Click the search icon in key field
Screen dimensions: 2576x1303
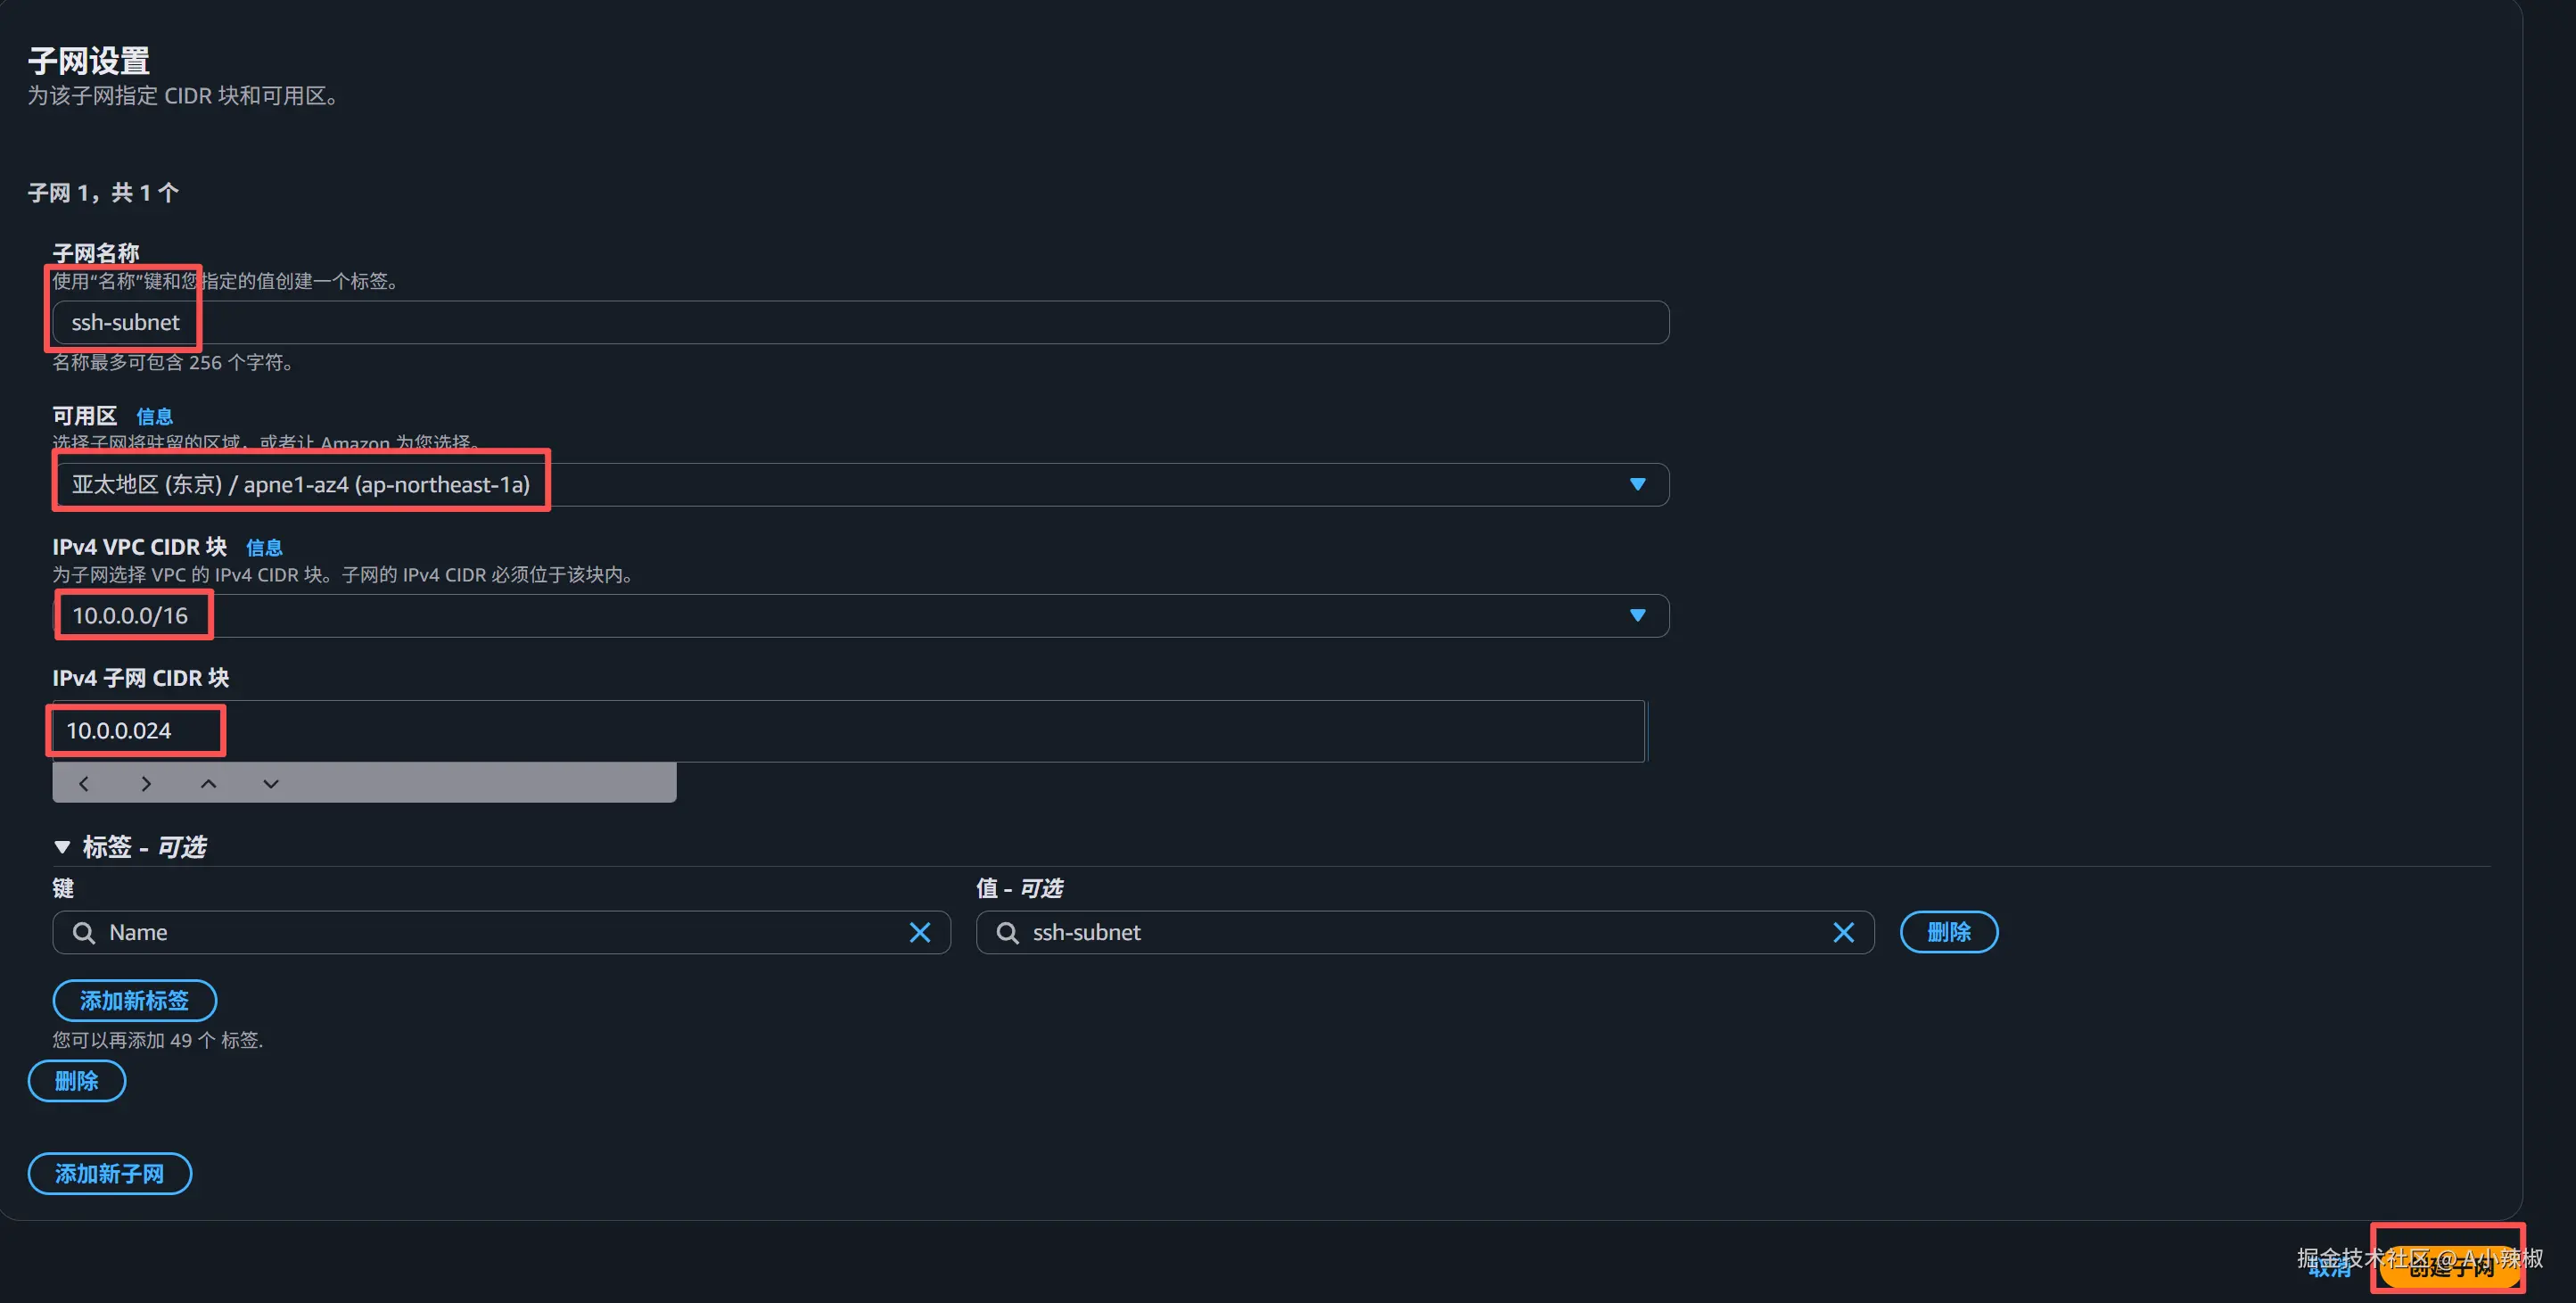[x=84, y=932]
